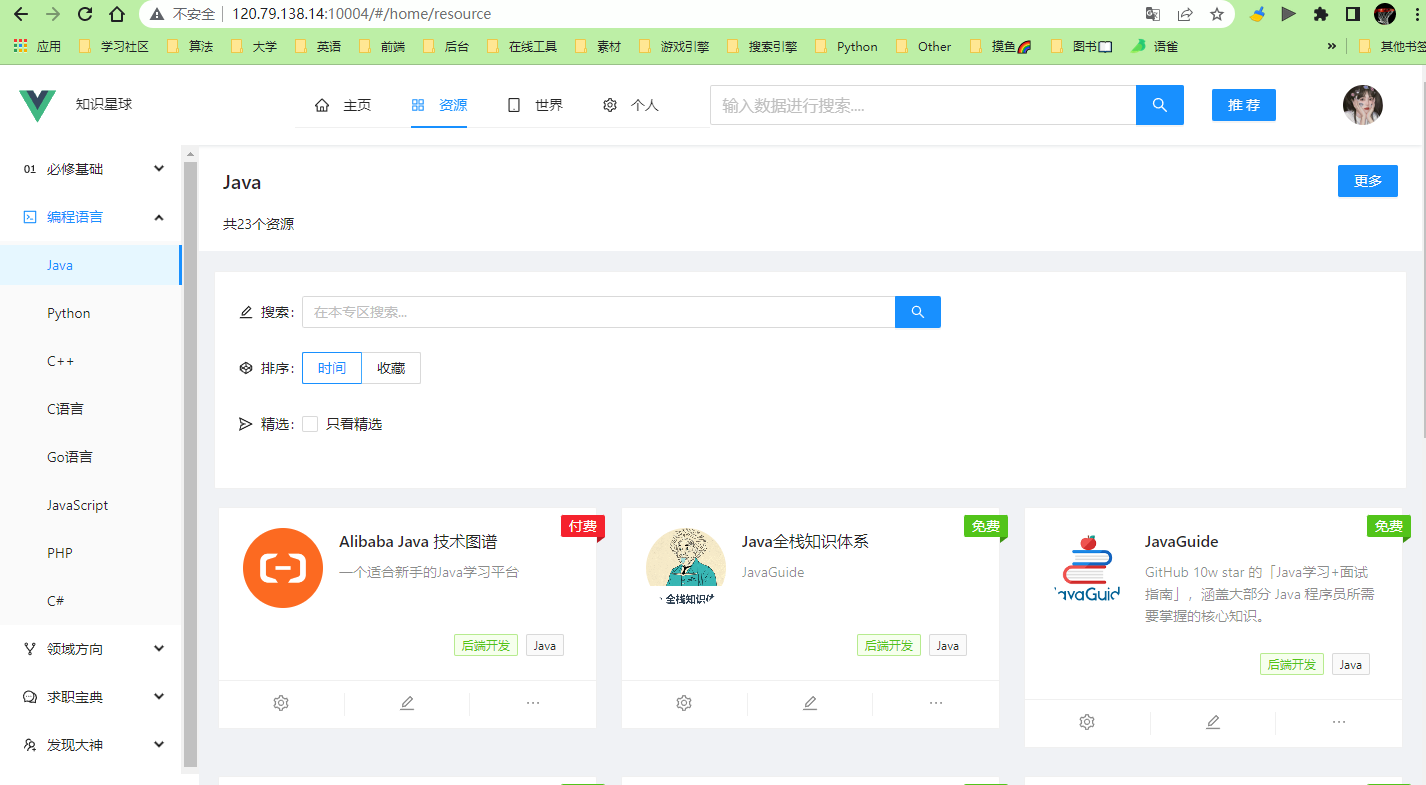The image size is (1426, 785).
Task: Edit the JavaGuide card
Action: 1213,722
